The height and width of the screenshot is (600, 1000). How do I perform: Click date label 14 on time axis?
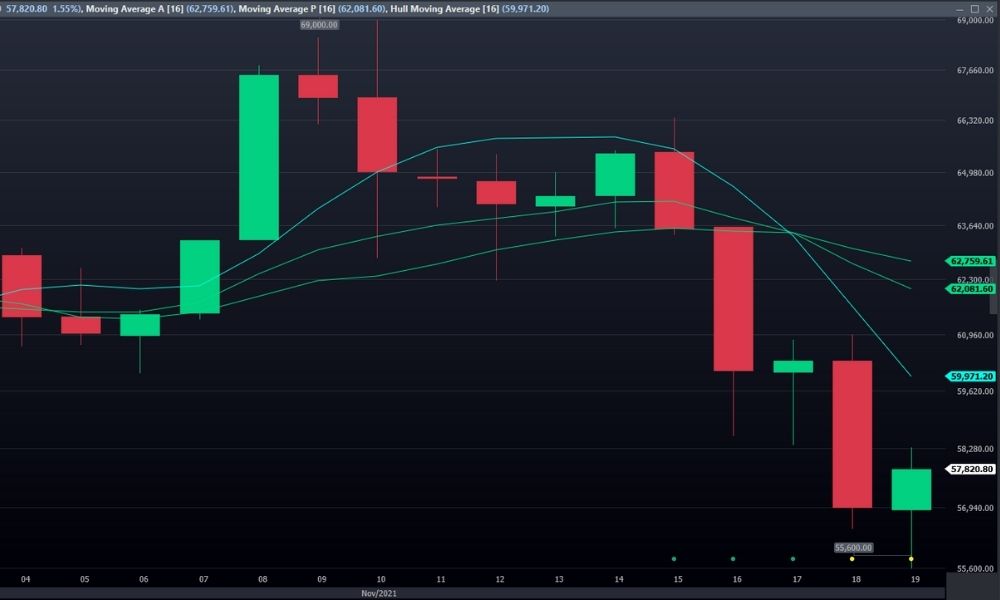[x=619, y=580]
